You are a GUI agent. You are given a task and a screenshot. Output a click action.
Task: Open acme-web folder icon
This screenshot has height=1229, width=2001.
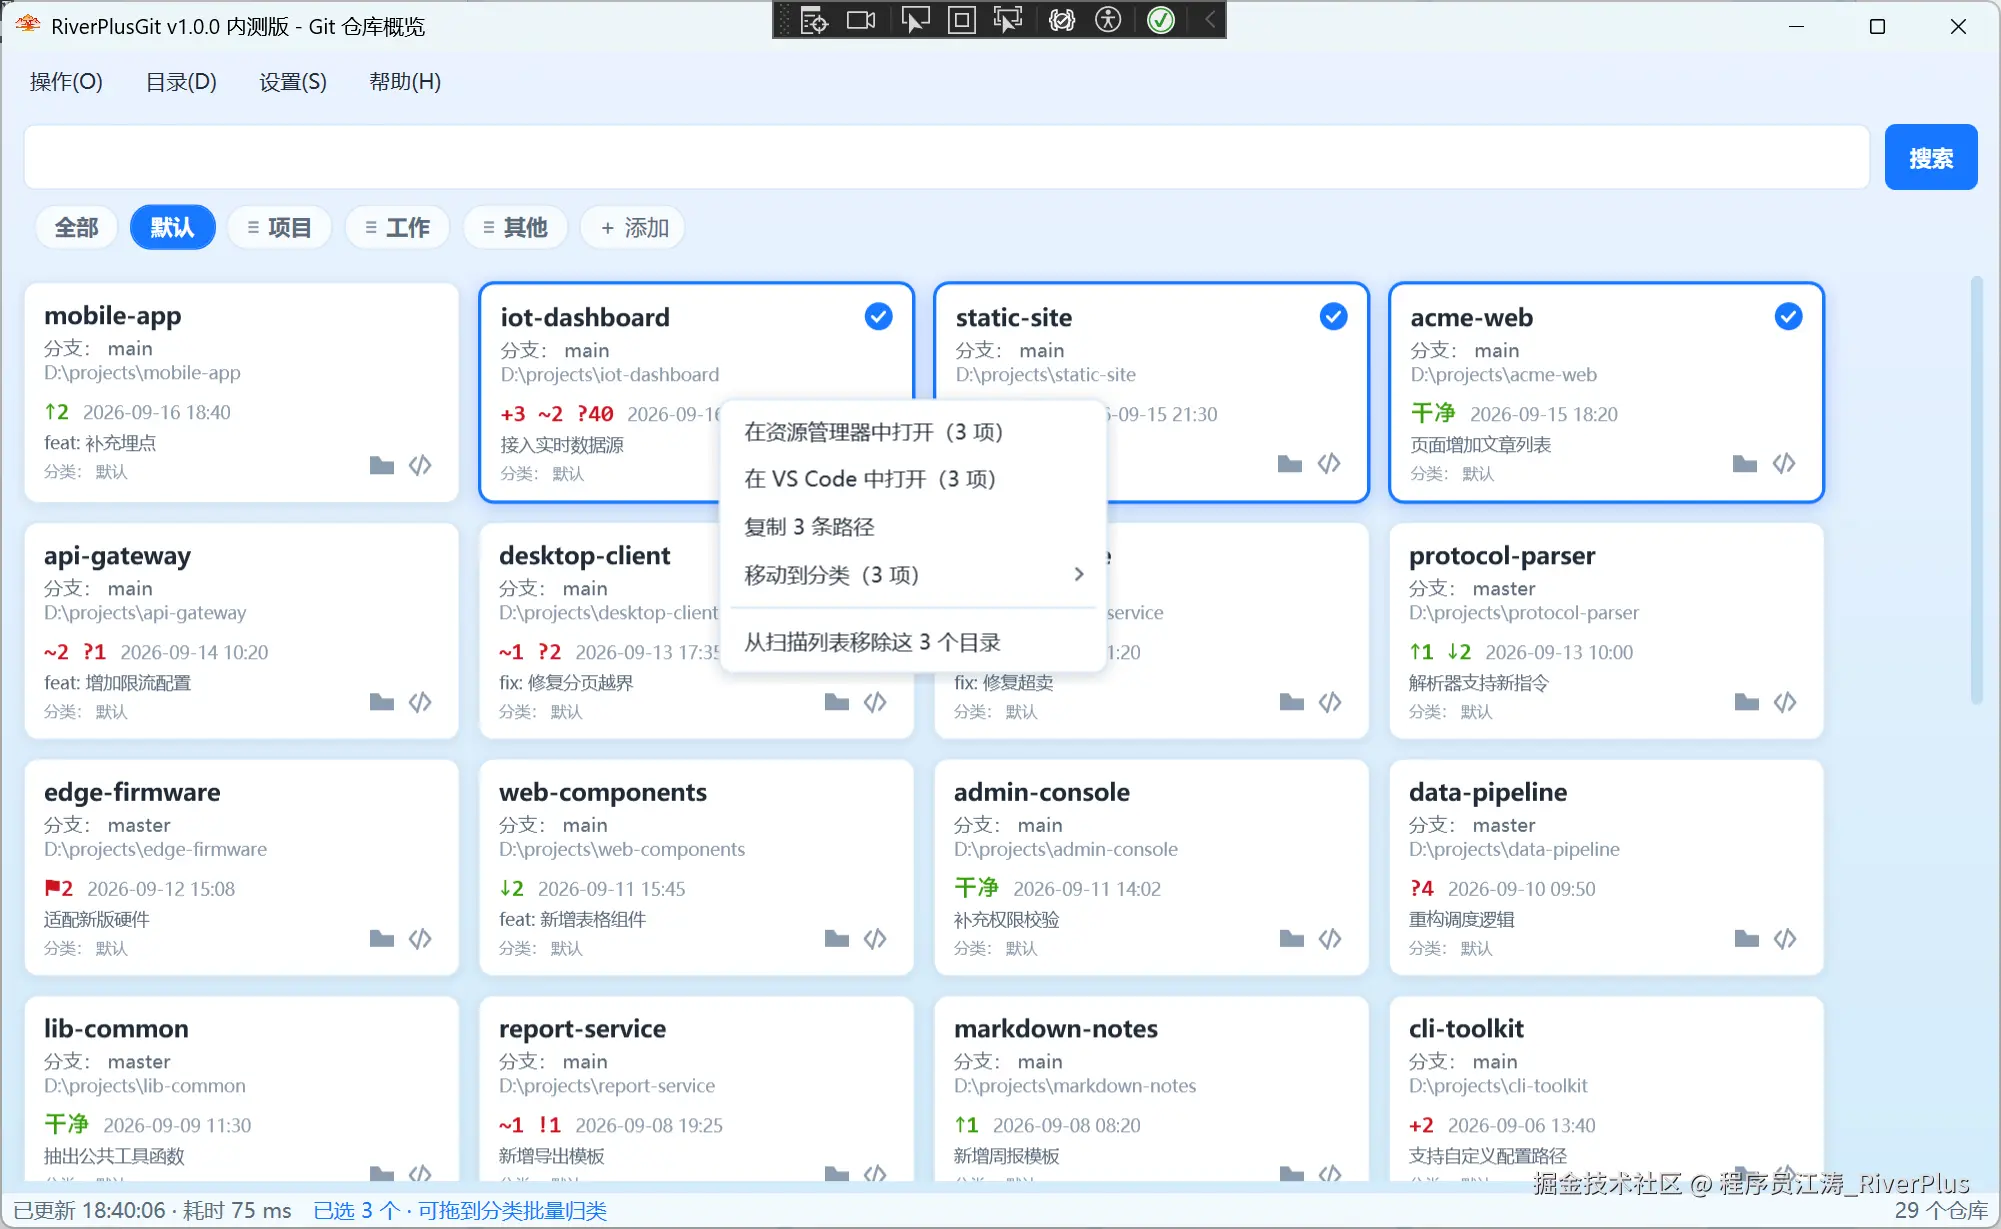[1745, 463]
